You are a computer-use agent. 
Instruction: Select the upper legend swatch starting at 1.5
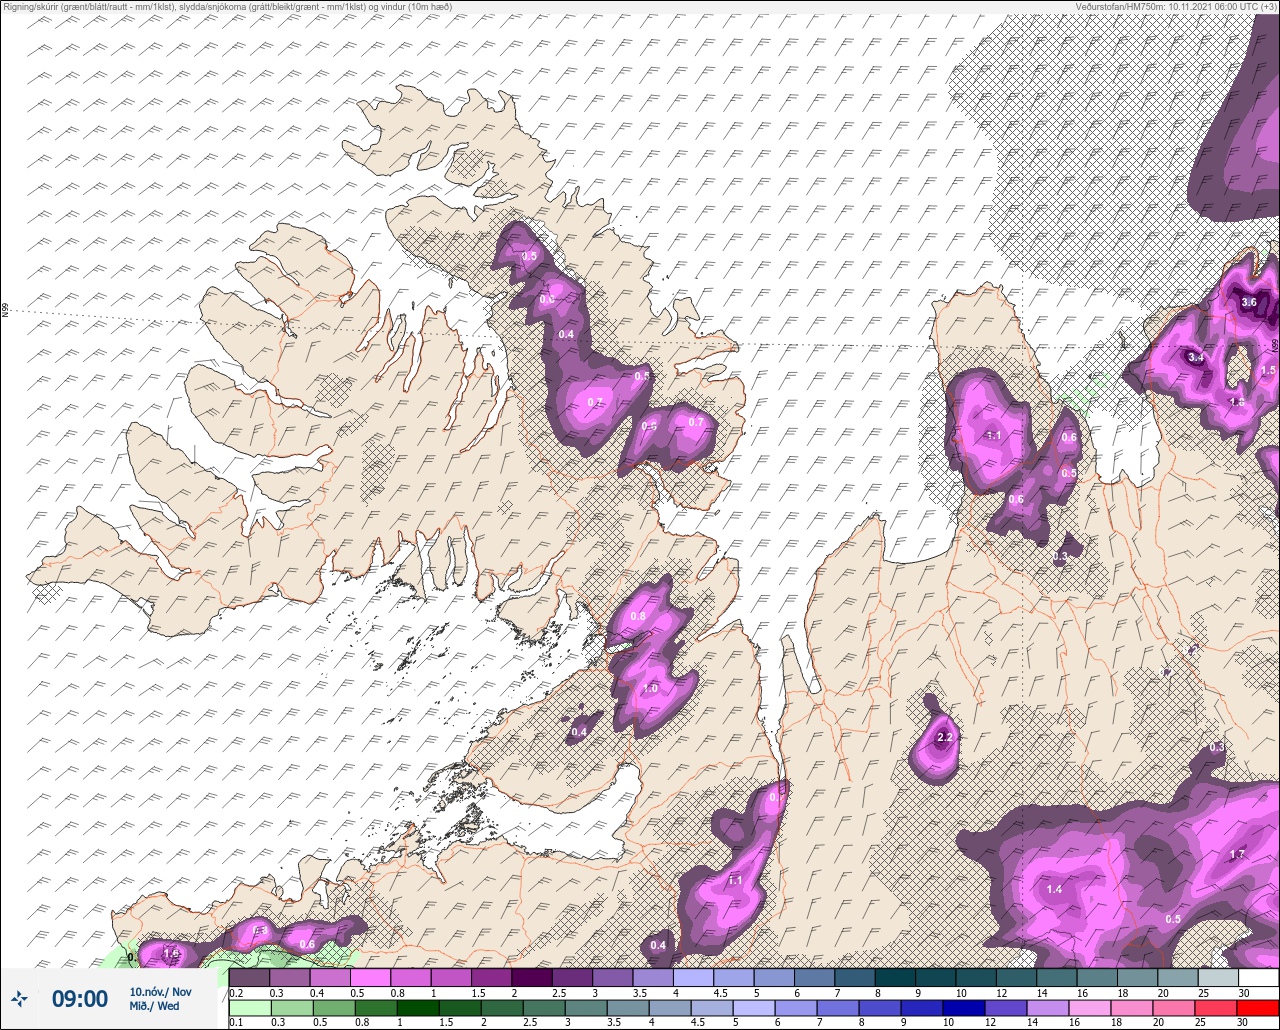(x=491, y=977)
